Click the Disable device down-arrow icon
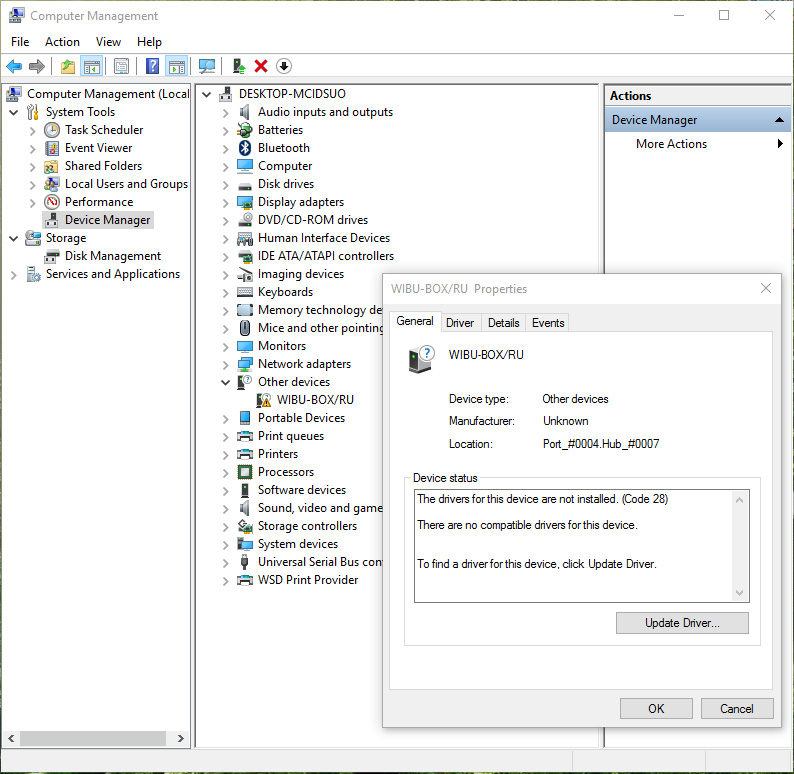794x774 pixels. [x=284, y=66]
